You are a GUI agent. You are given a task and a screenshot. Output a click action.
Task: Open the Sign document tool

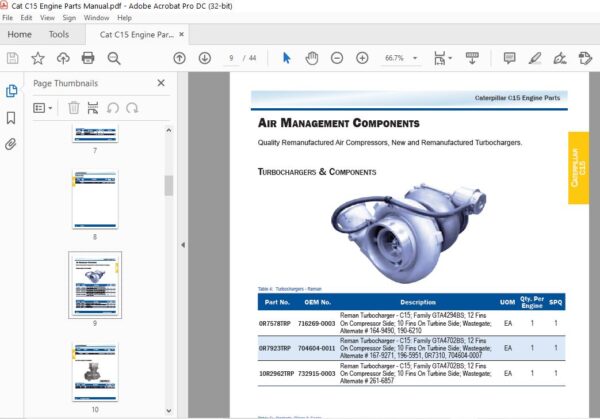560,58
